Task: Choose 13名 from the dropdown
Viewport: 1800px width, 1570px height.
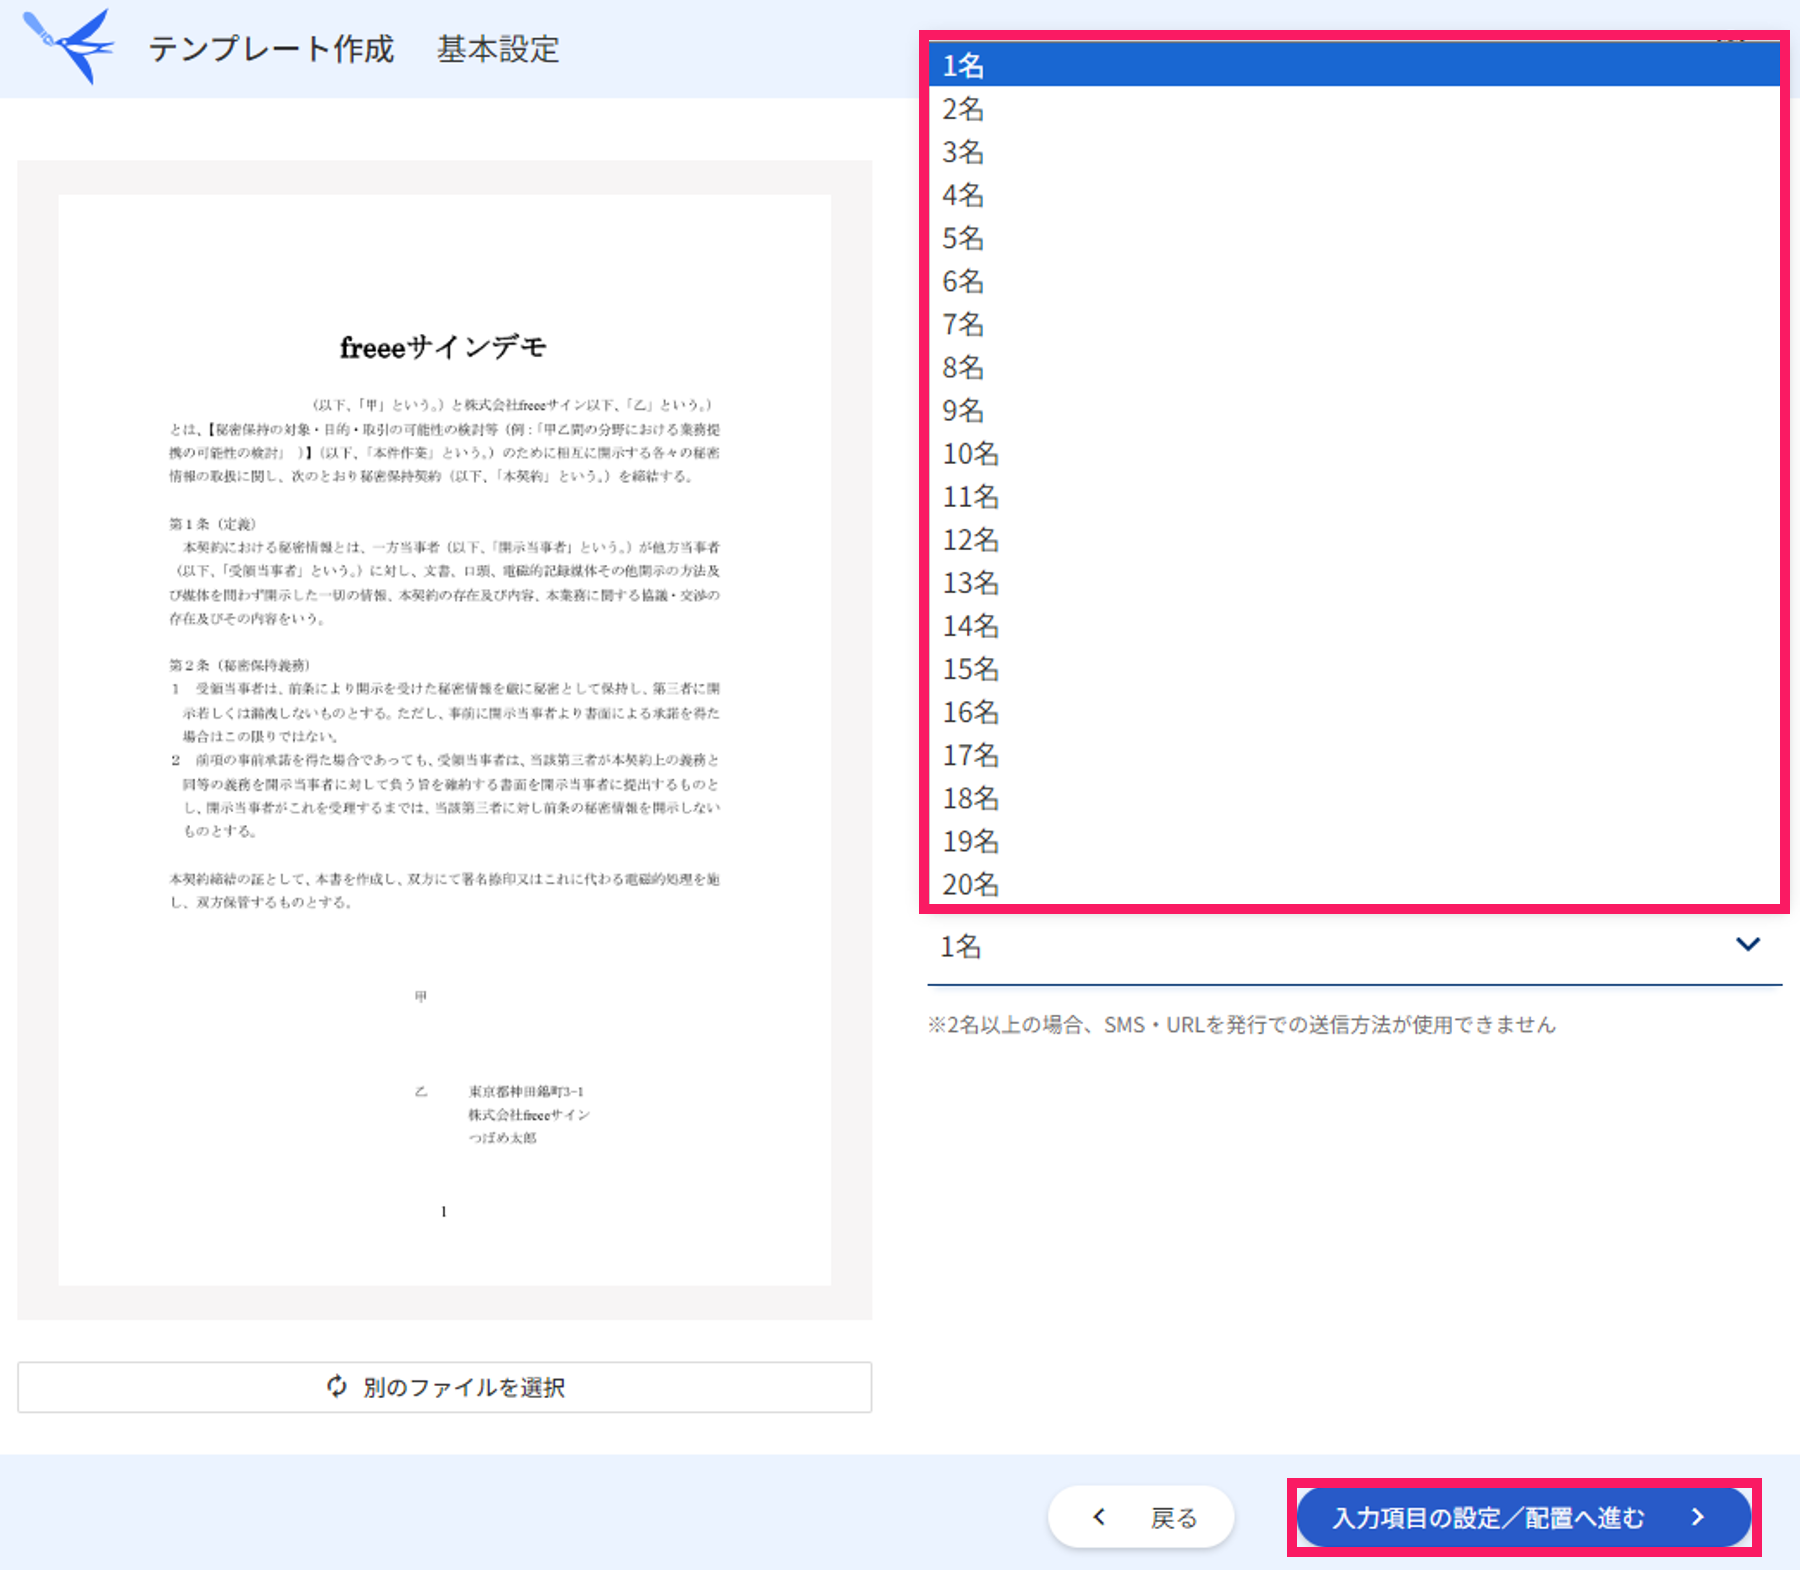Action: (1354, 582)
